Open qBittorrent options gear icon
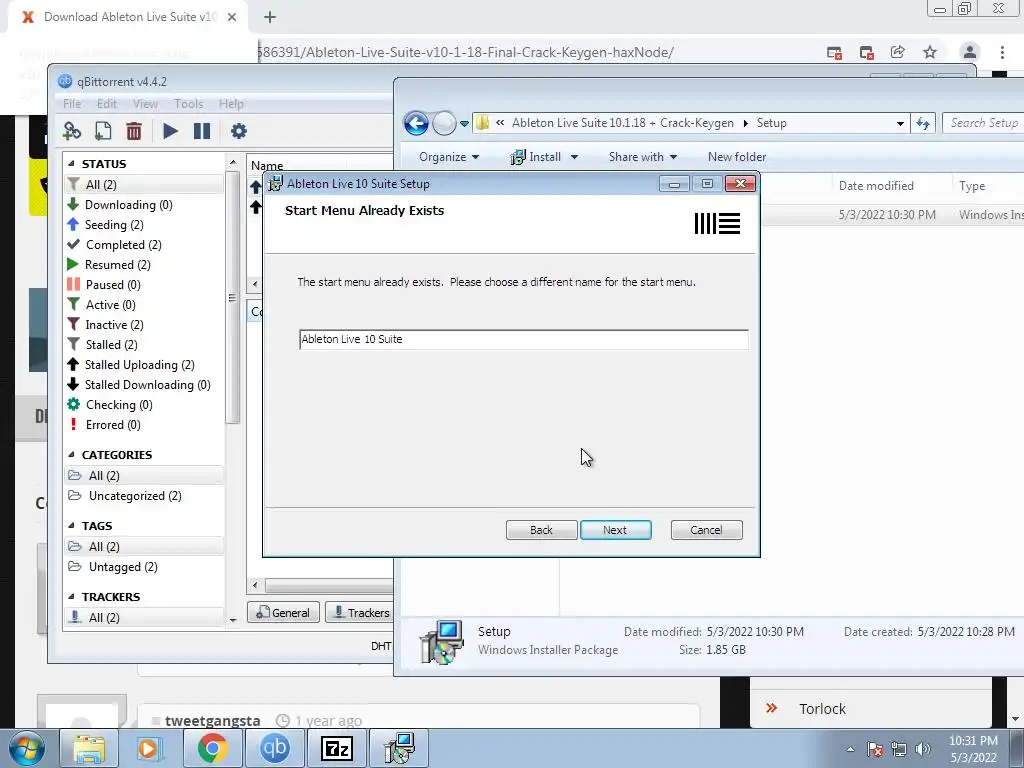Image resolution: width=1024 pixels, height=768 pixels. (238, 131)
